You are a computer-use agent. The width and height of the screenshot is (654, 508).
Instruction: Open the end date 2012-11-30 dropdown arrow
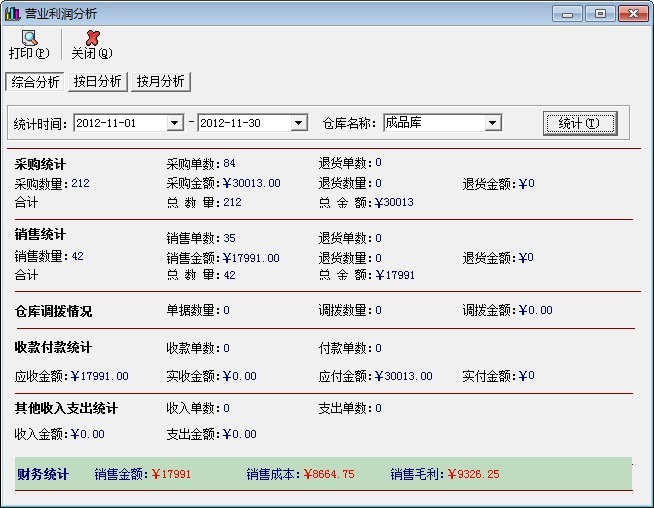[298, 123]
